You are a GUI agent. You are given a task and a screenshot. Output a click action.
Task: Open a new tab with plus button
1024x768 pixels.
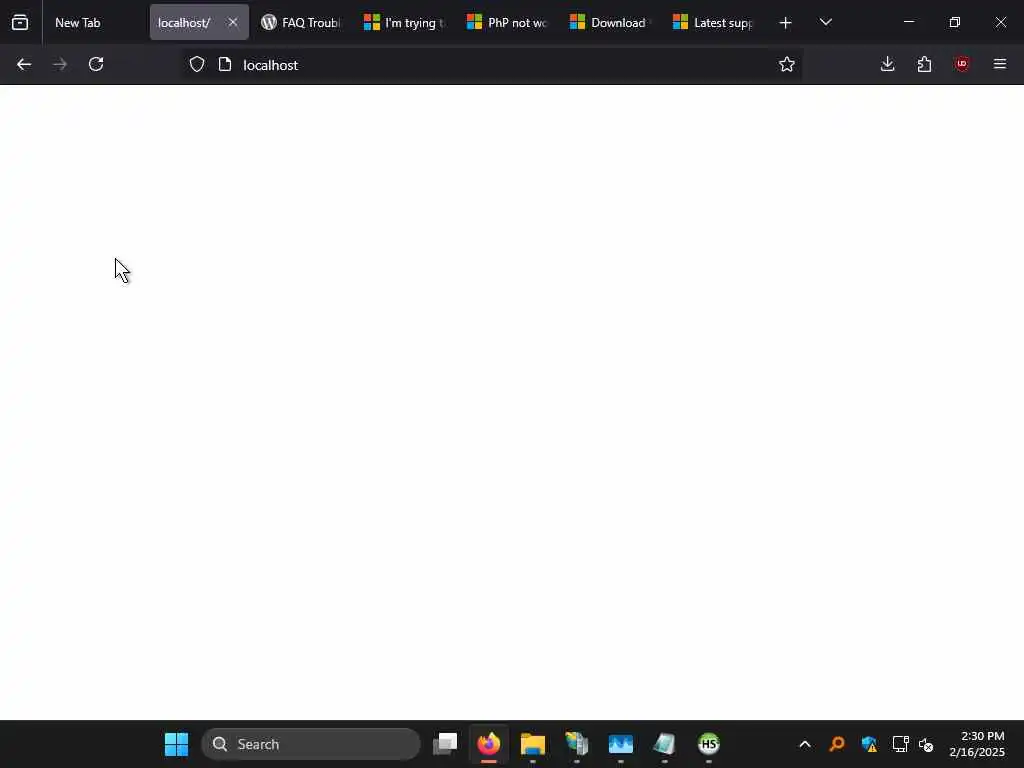coord(786,23)
